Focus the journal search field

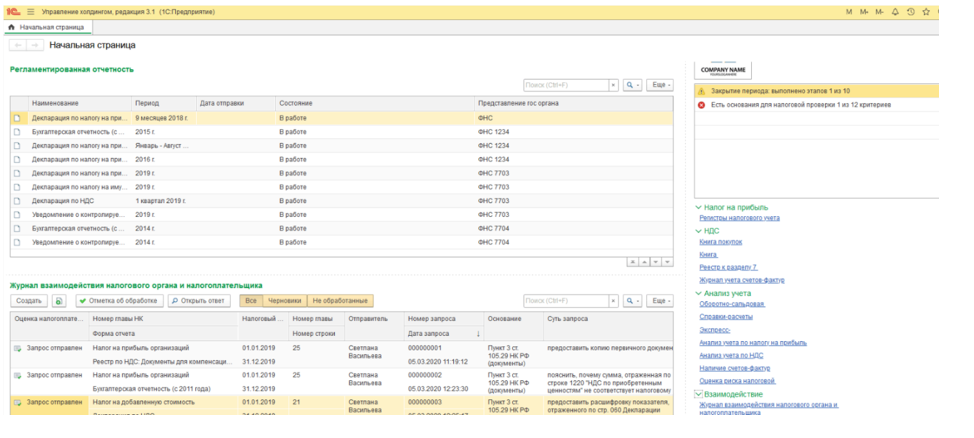pos(566,301)
